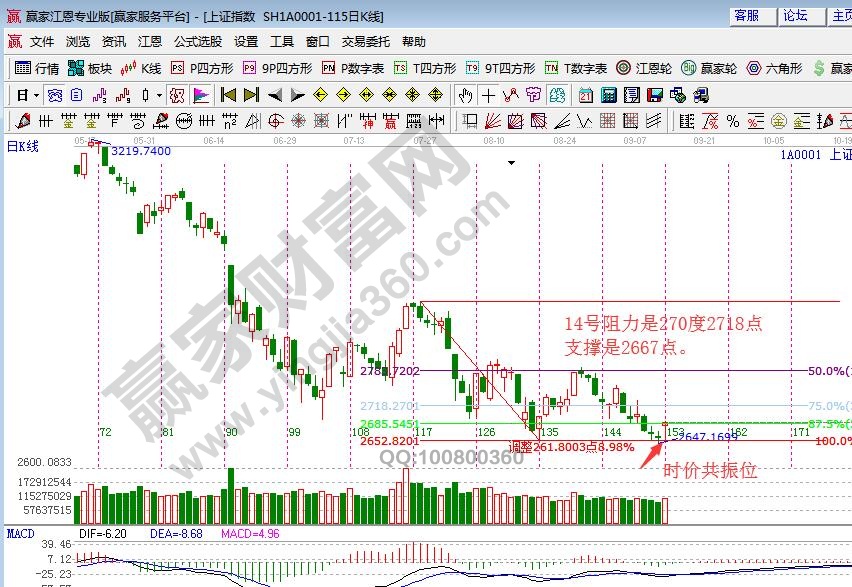The width and height of the screenshot is (852, 587).
Task: Open the 行情 market quotes view
Action: (37, 68)
